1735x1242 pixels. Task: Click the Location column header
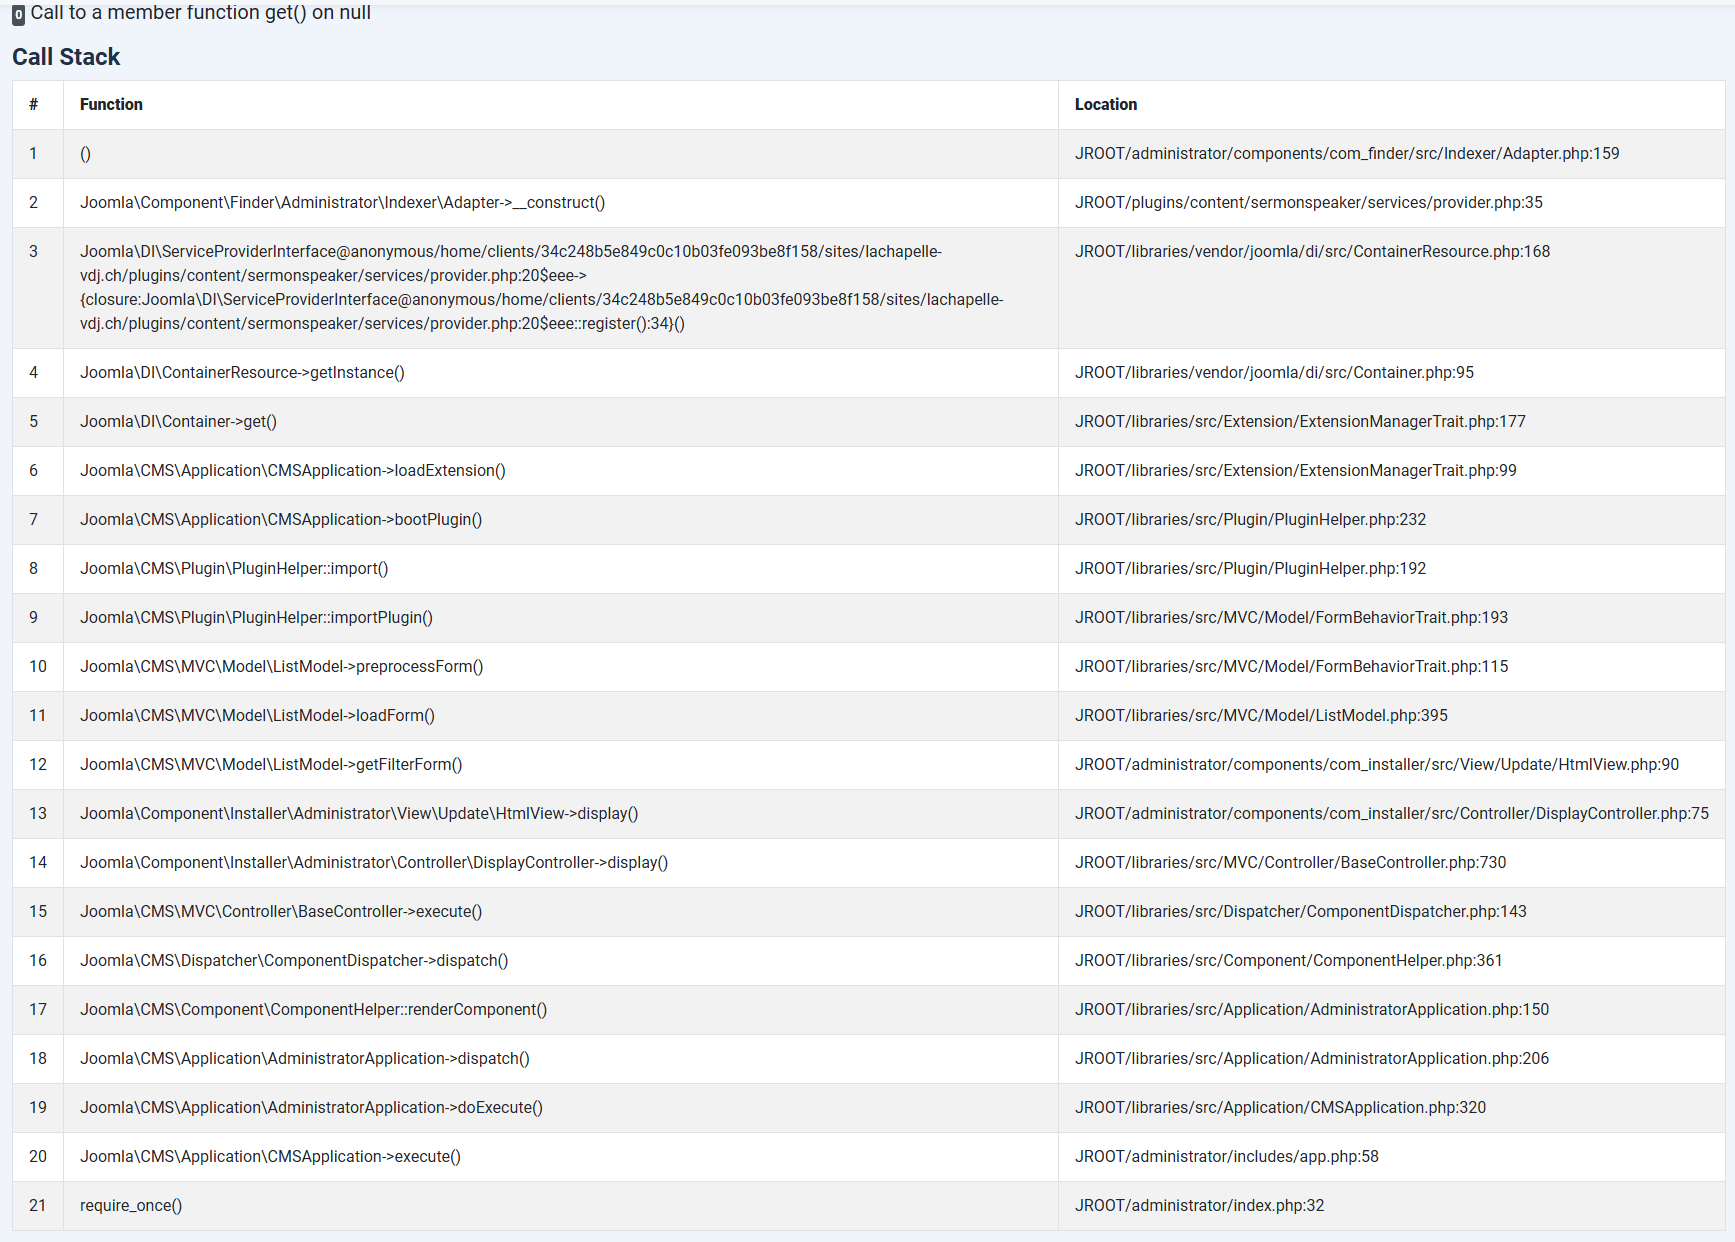[1105, 104]
